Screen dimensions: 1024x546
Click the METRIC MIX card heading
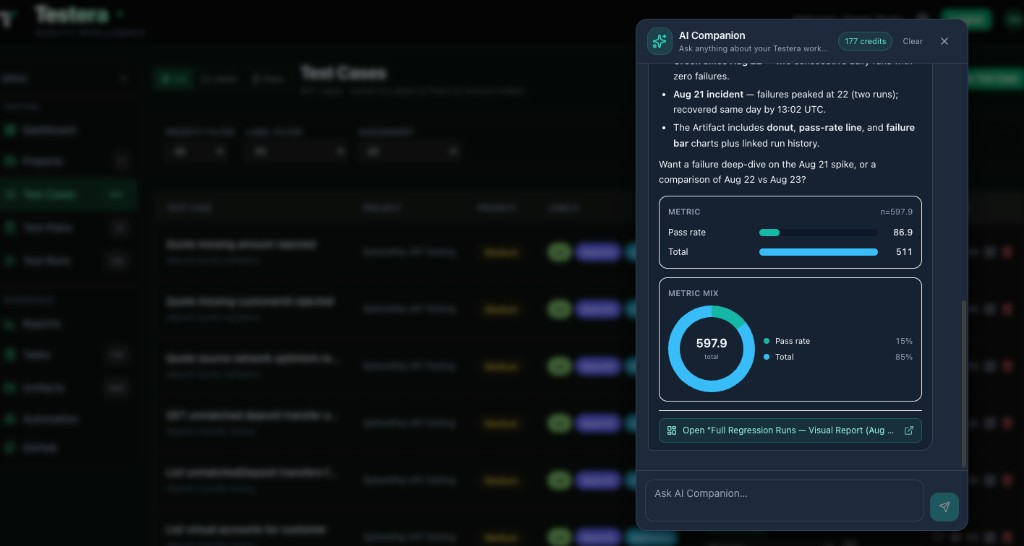pos(693,293)
